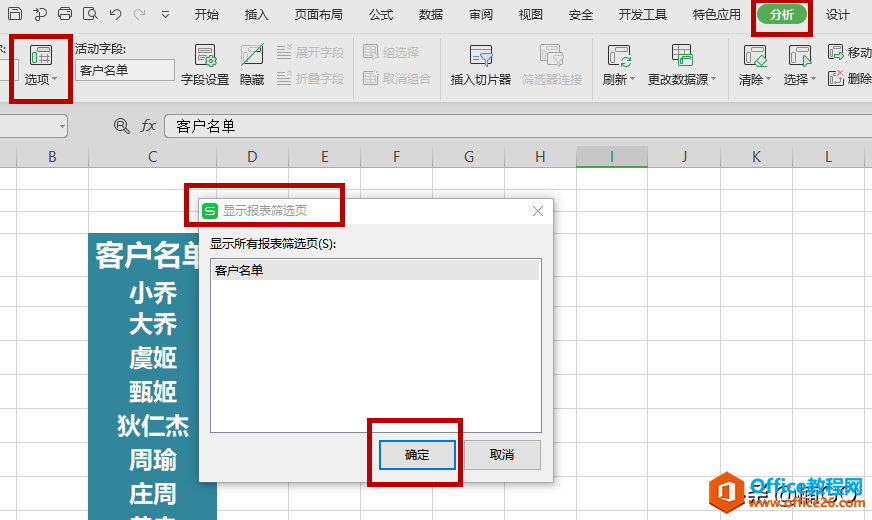Select column G header
Viewport: 872px width, 520px height.
469,157
